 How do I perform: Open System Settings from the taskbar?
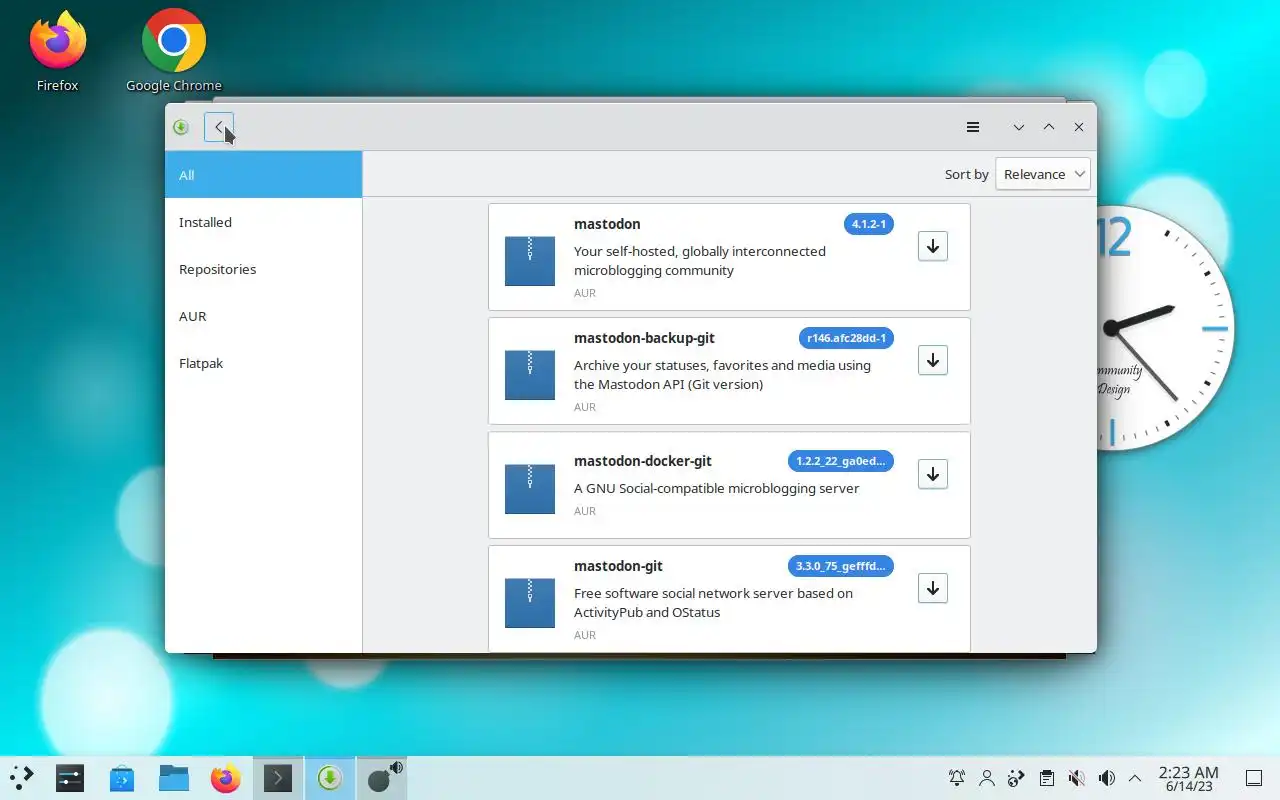[x=70, y=778]
